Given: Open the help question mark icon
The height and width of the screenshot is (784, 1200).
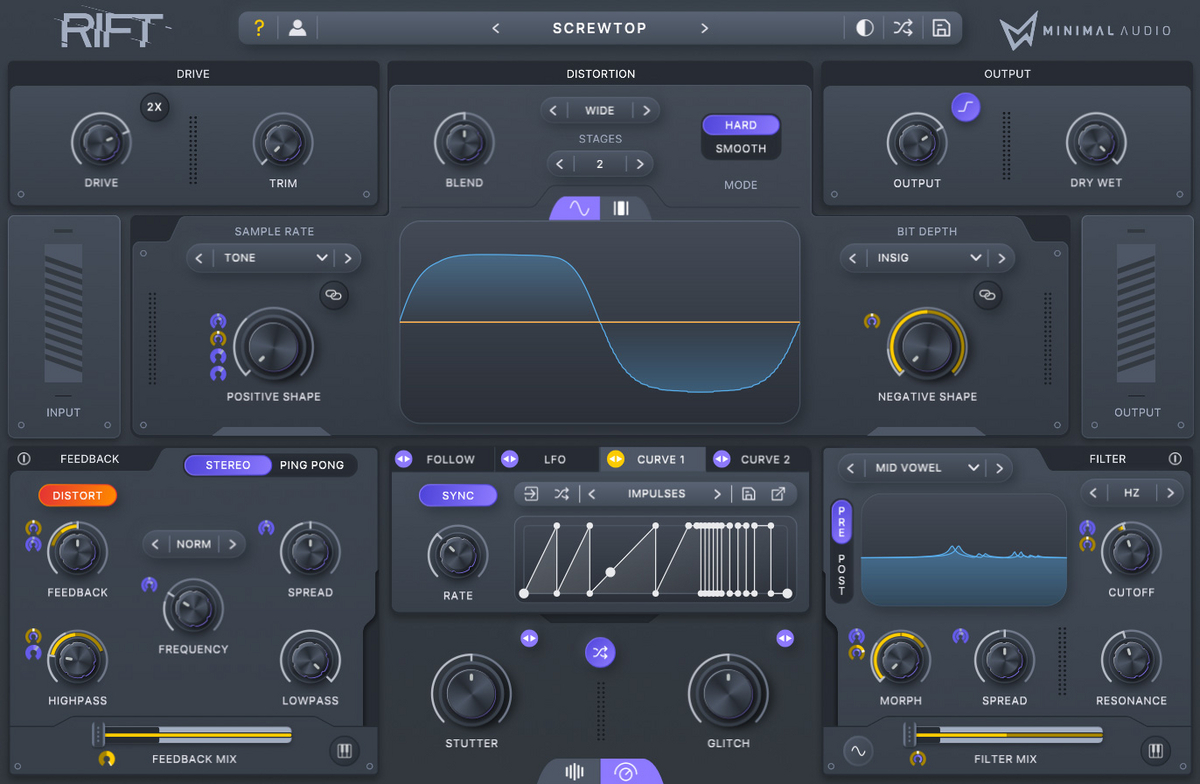Looking at the screenshot, I should [259, 28].
